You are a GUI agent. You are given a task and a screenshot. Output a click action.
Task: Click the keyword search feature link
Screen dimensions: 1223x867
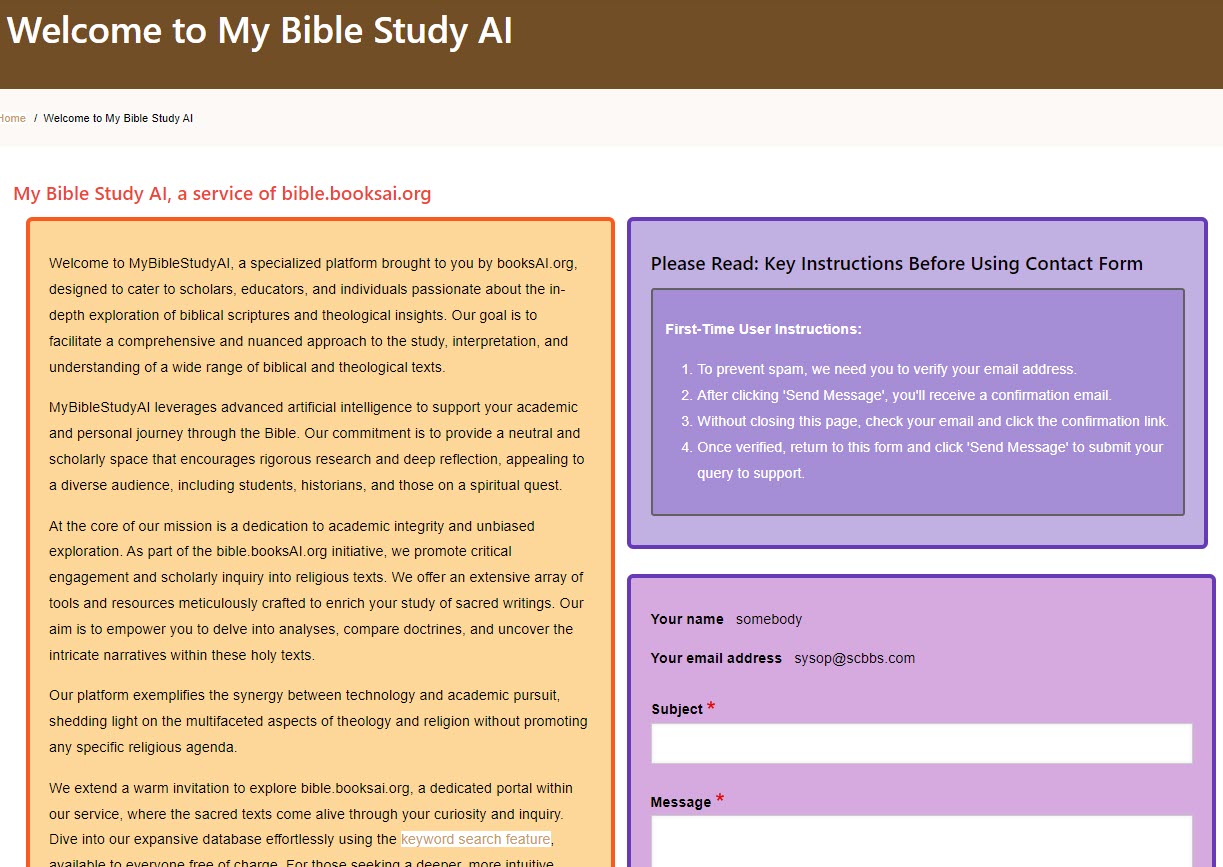476,839
